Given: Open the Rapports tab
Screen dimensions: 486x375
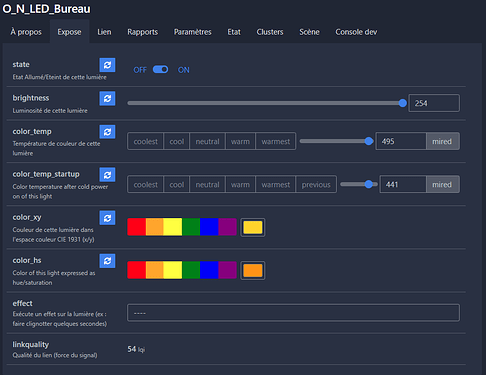Looking at the screenshot, I should [143, 32].
